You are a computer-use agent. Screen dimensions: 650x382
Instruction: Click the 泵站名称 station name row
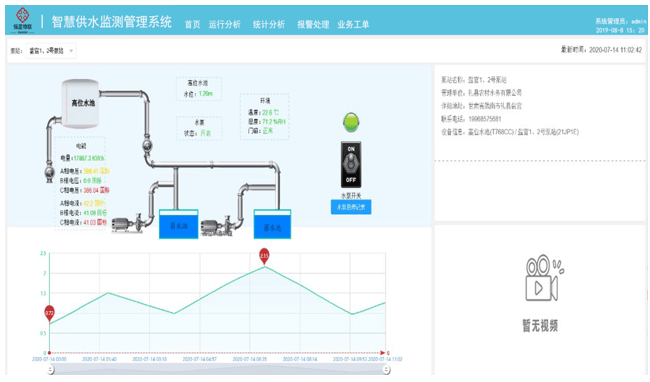474,80
